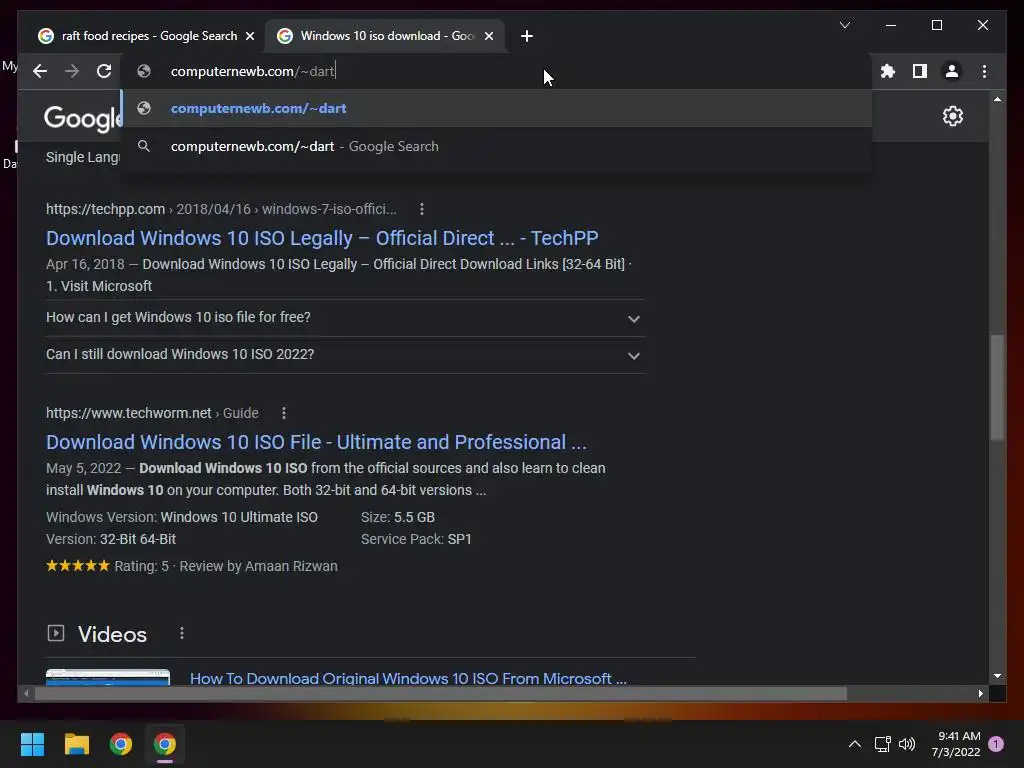The image size is (1024, 768).
Task: Click the video thumbnail under Videos
Action: 108,677
